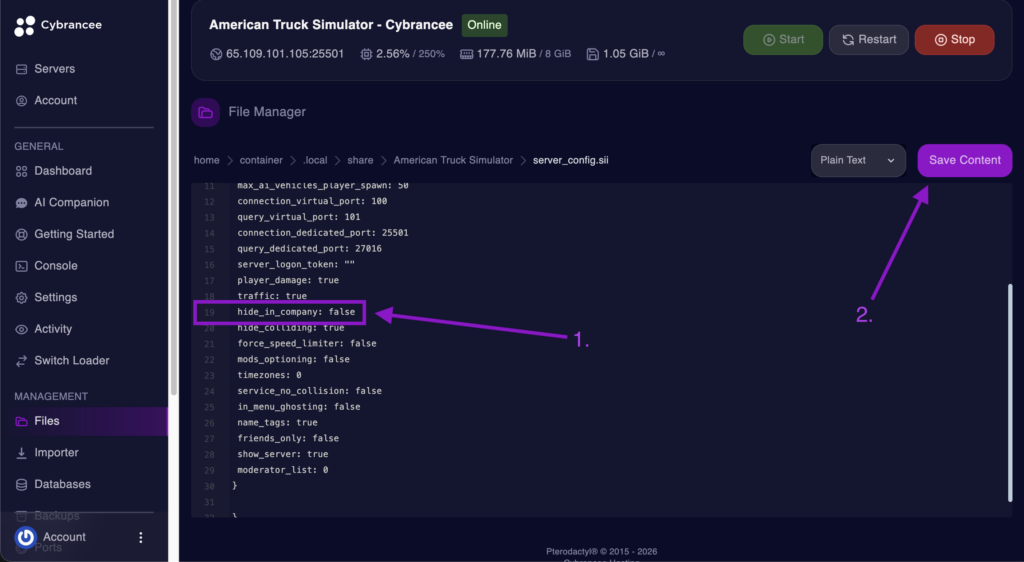The height and width of the screenshot is (562, 1024).
Task: Click the server_logon_token line
Action: click(296, 265)
